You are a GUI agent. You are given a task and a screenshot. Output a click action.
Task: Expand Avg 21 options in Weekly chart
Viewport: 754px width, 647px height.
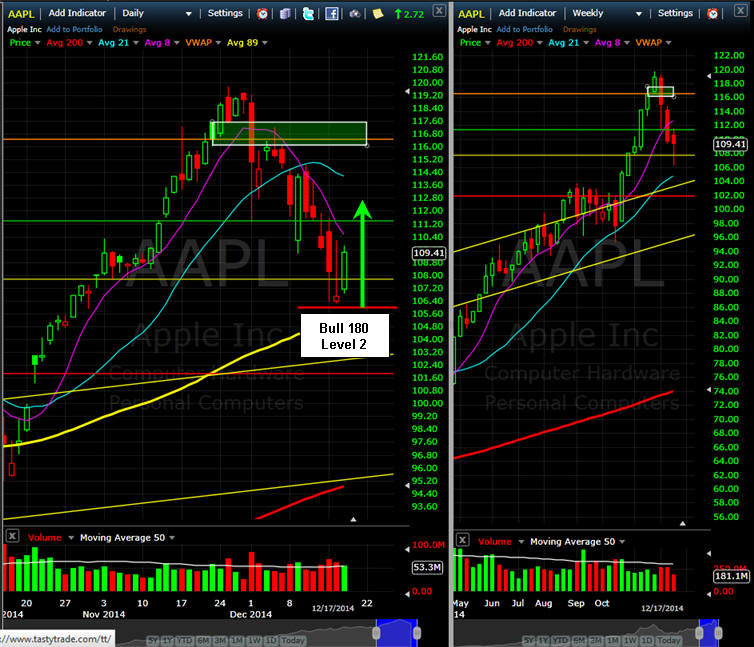coord(586,43)
